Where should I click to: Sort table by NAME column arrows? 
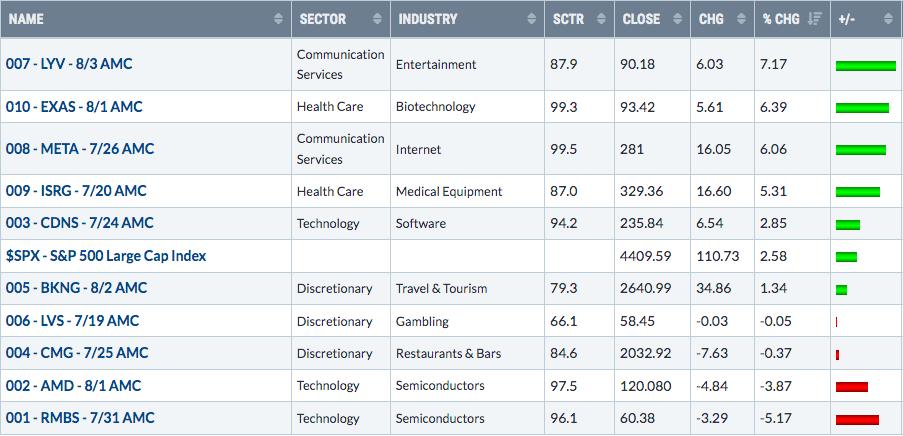(x=278, y=19)
